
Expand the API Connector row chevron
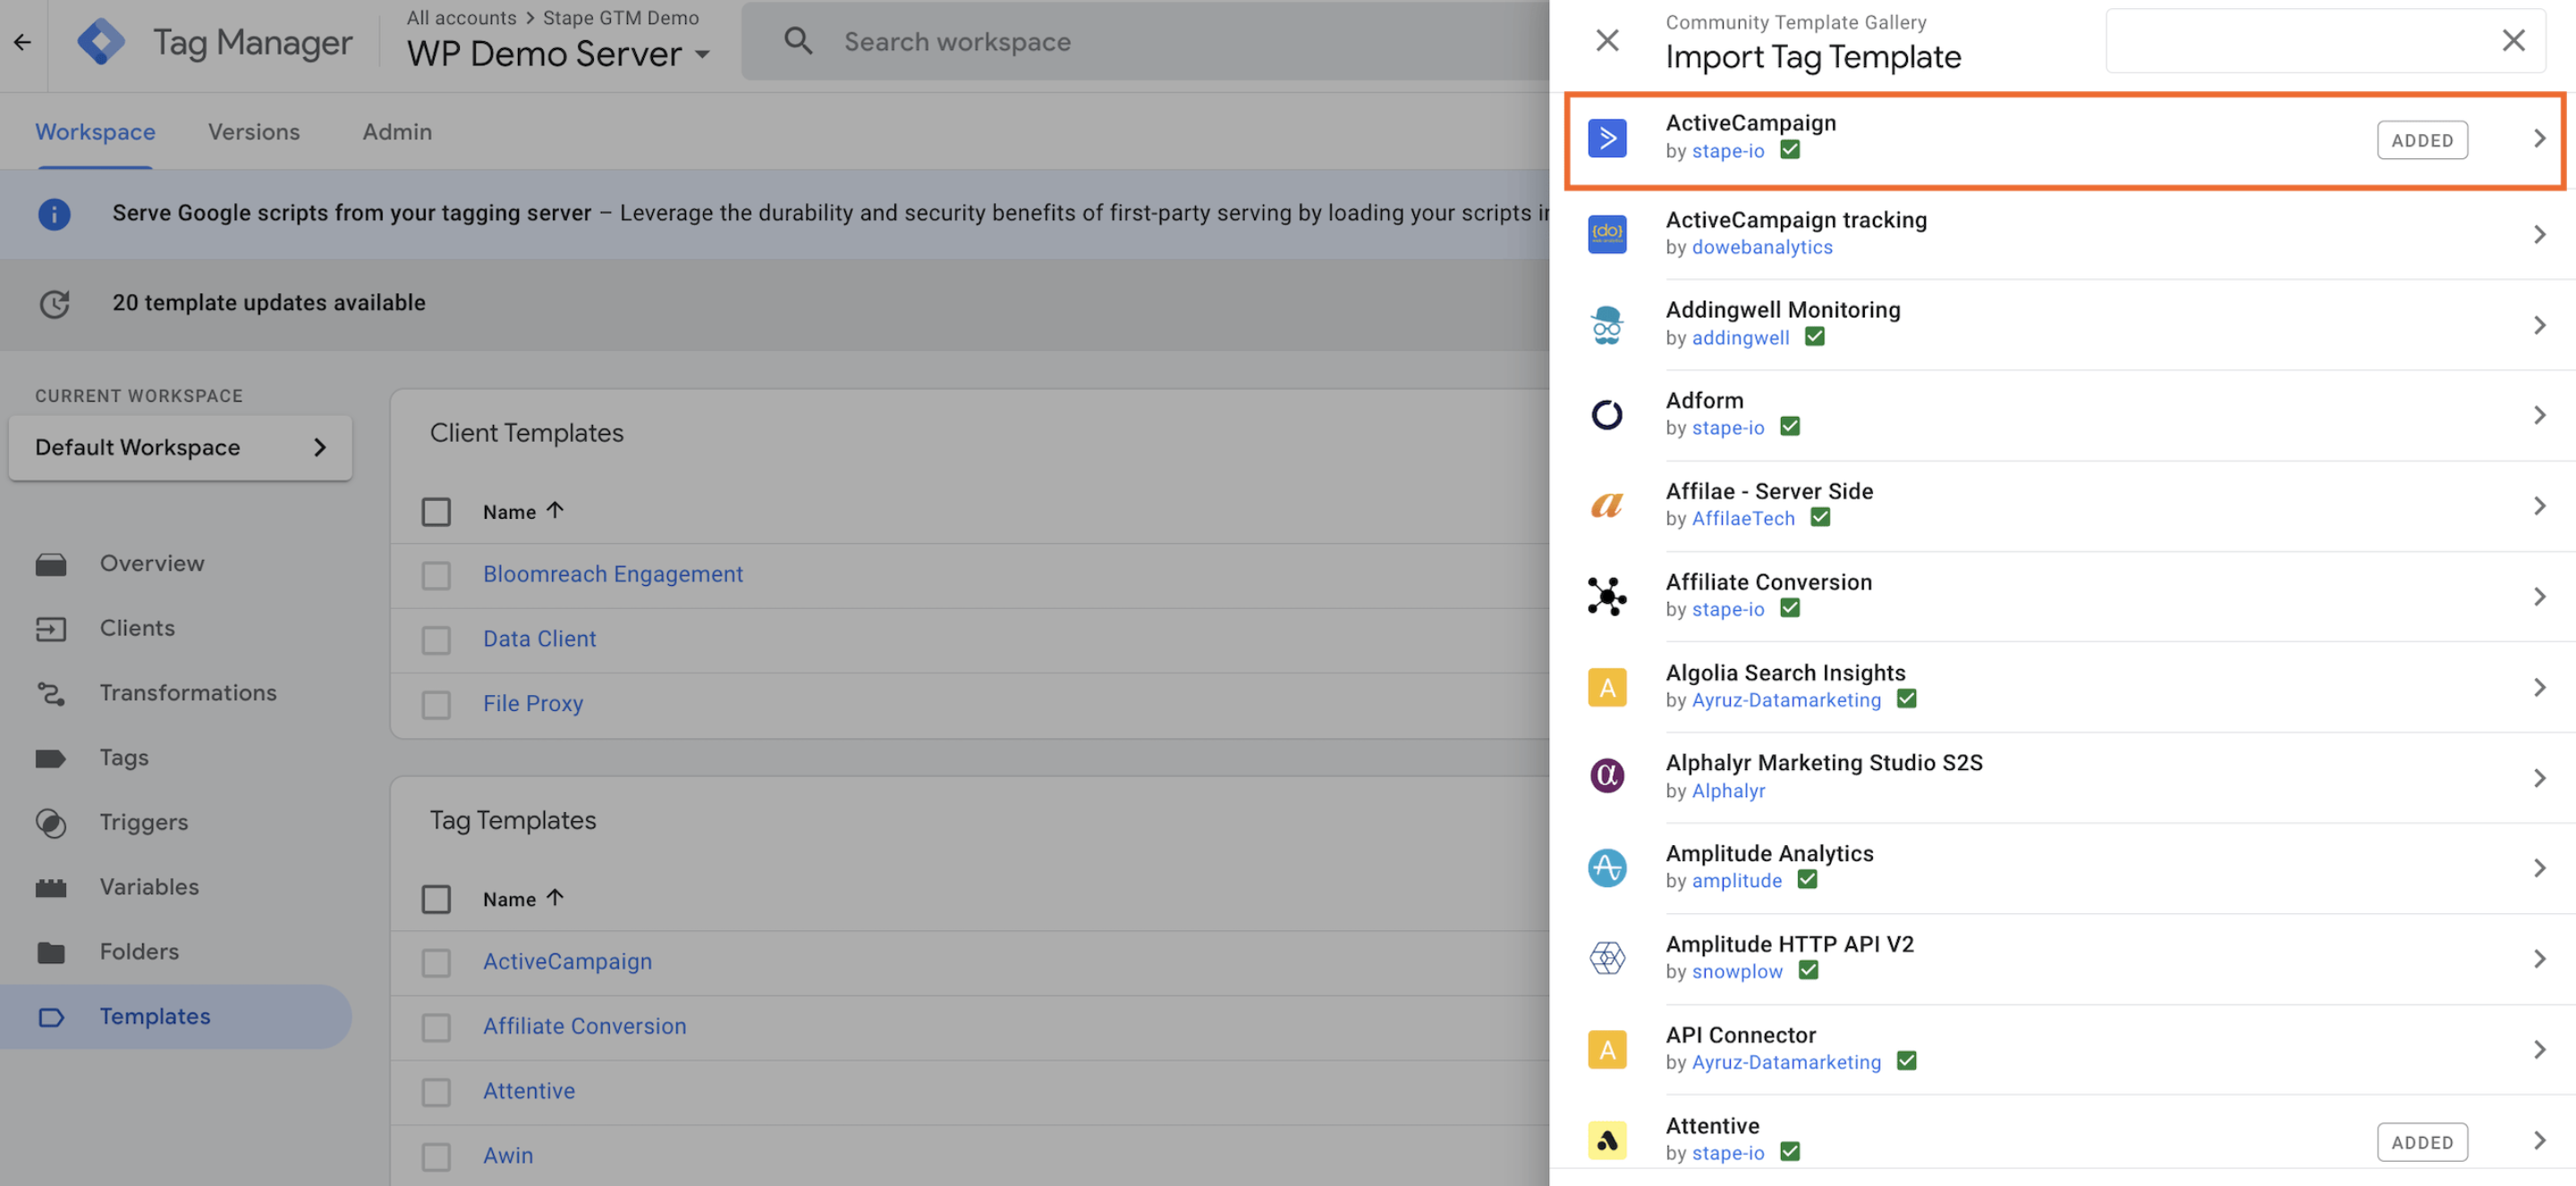[2539, 1049]
